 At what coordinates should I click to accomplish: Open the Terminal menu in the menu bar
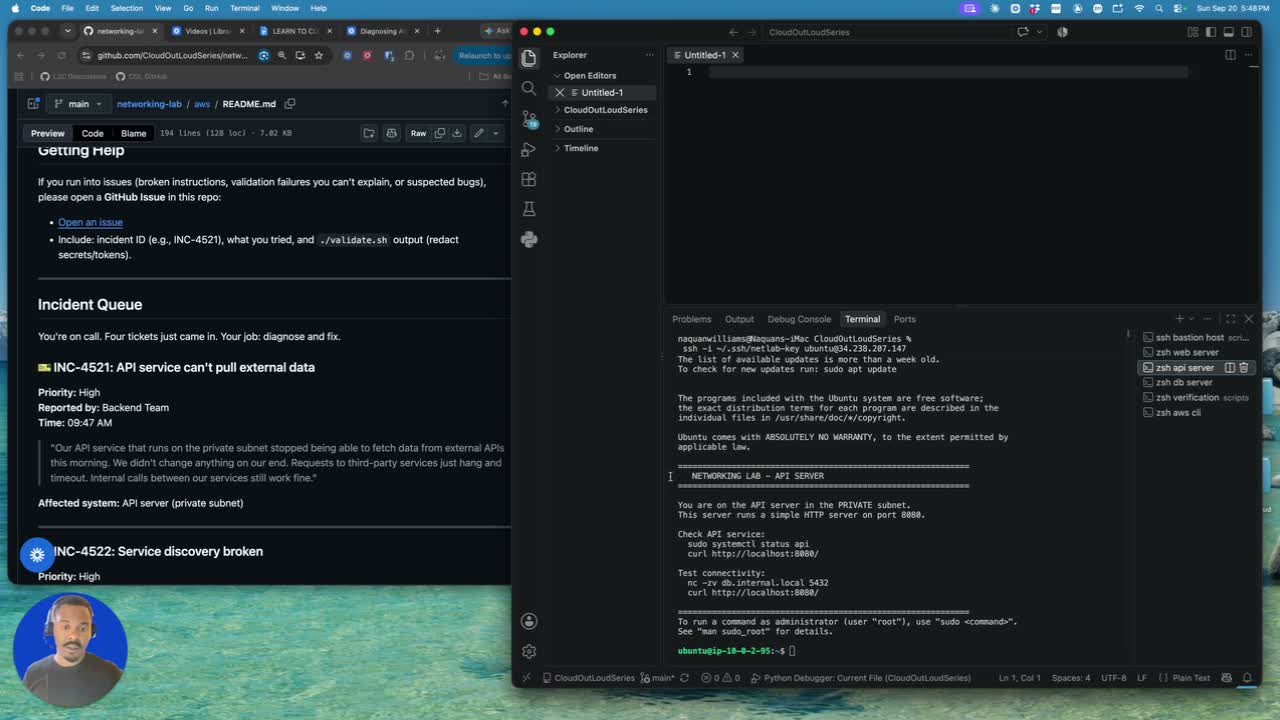click(x=245, y=8)
